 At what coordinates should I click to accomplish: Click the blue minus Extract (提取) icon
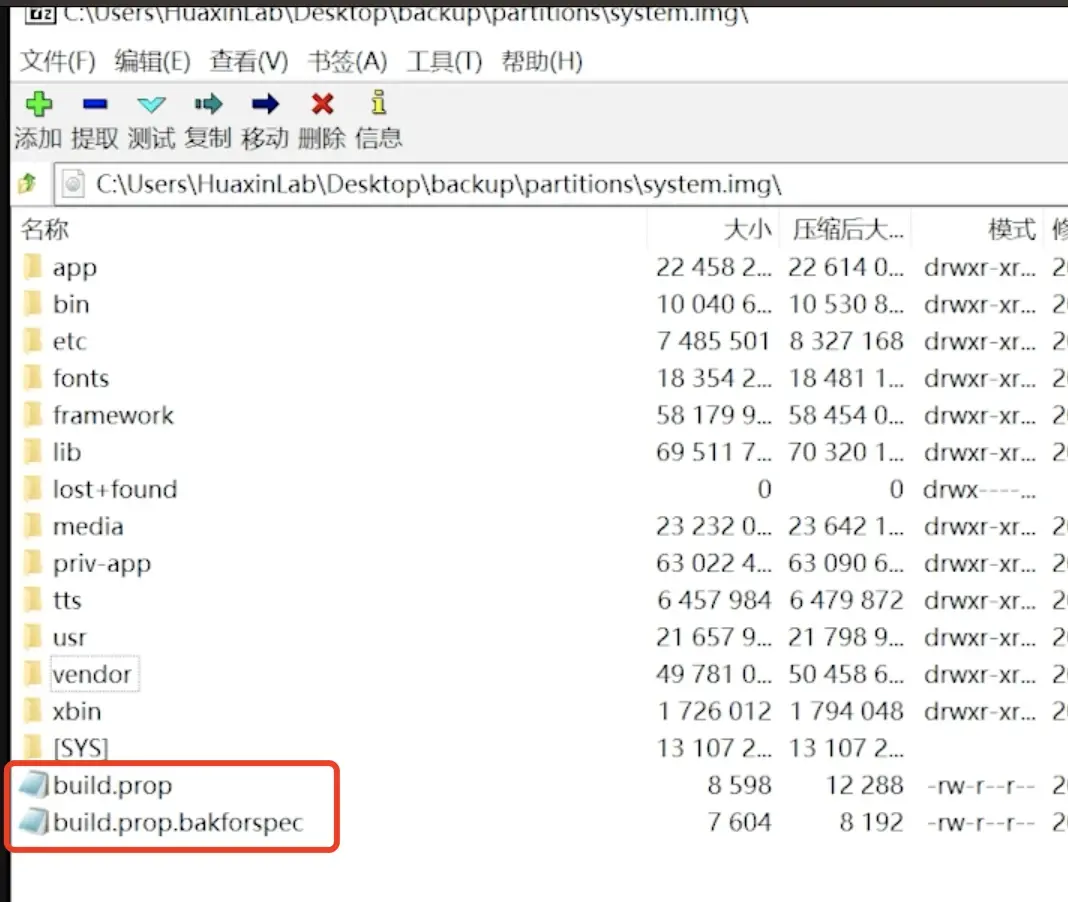[x=95, y=103]
